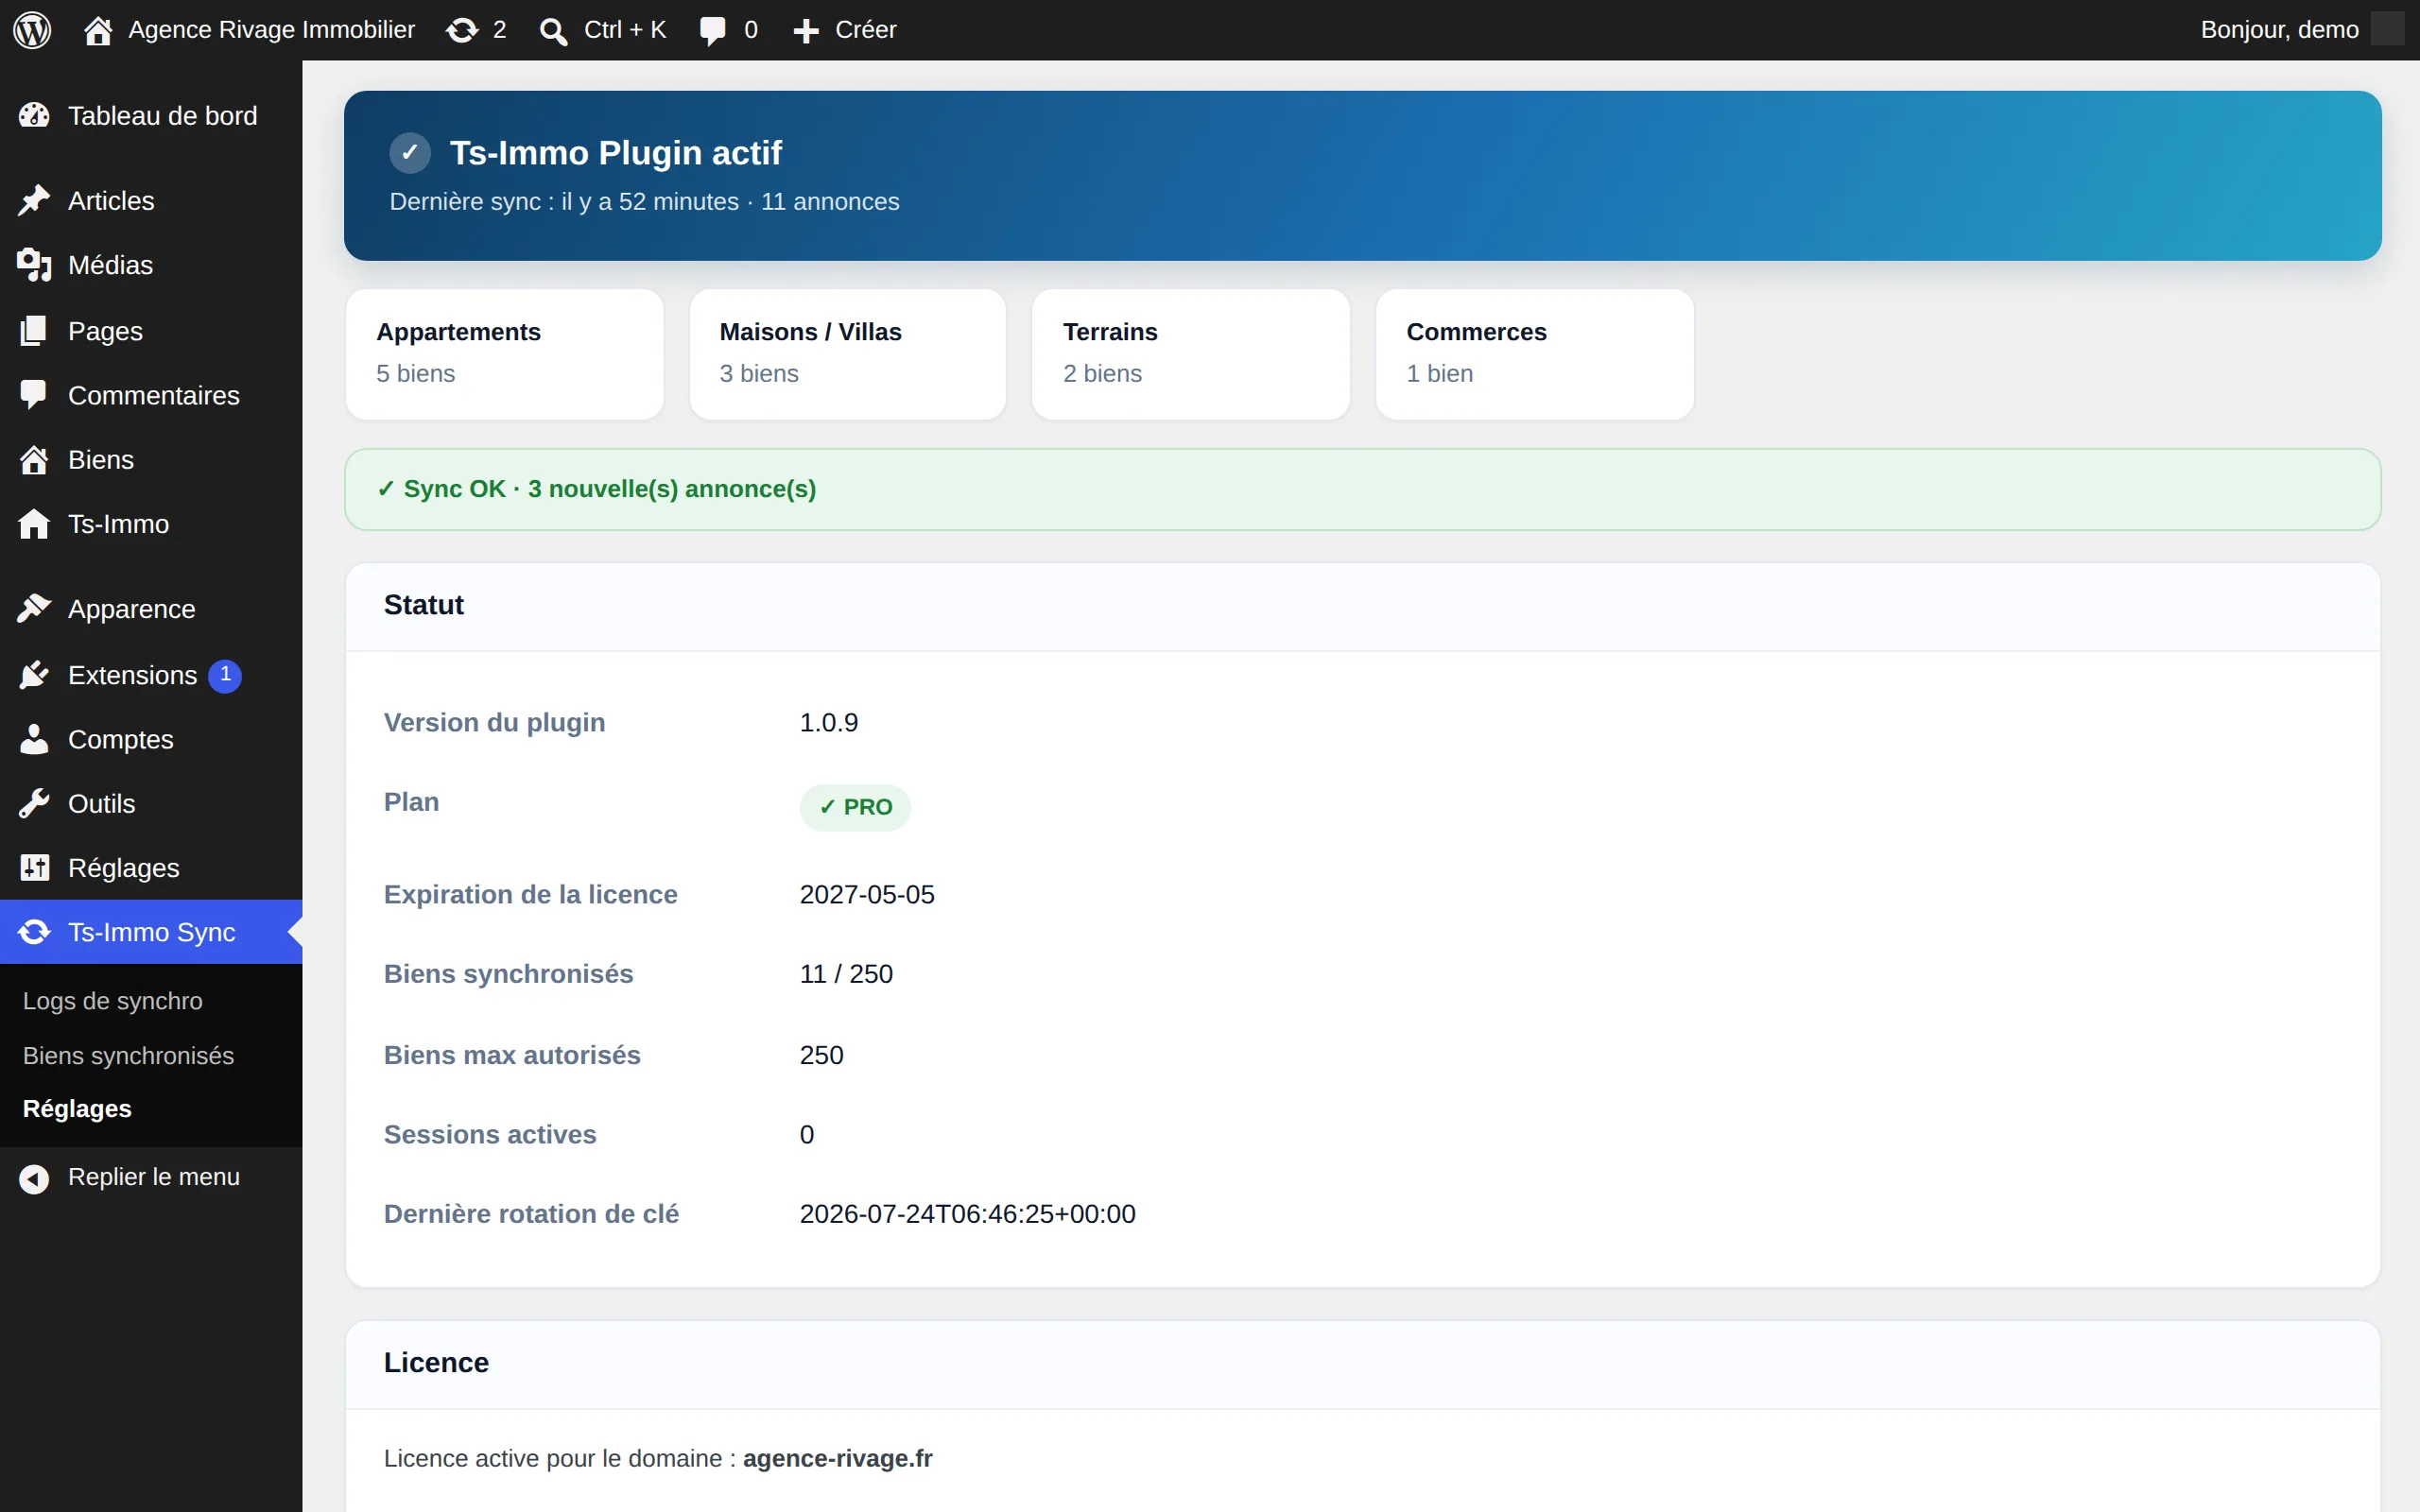Click the Réglages sliders icon in sidebar
2420x1512 pixels.
coord(34,868)
